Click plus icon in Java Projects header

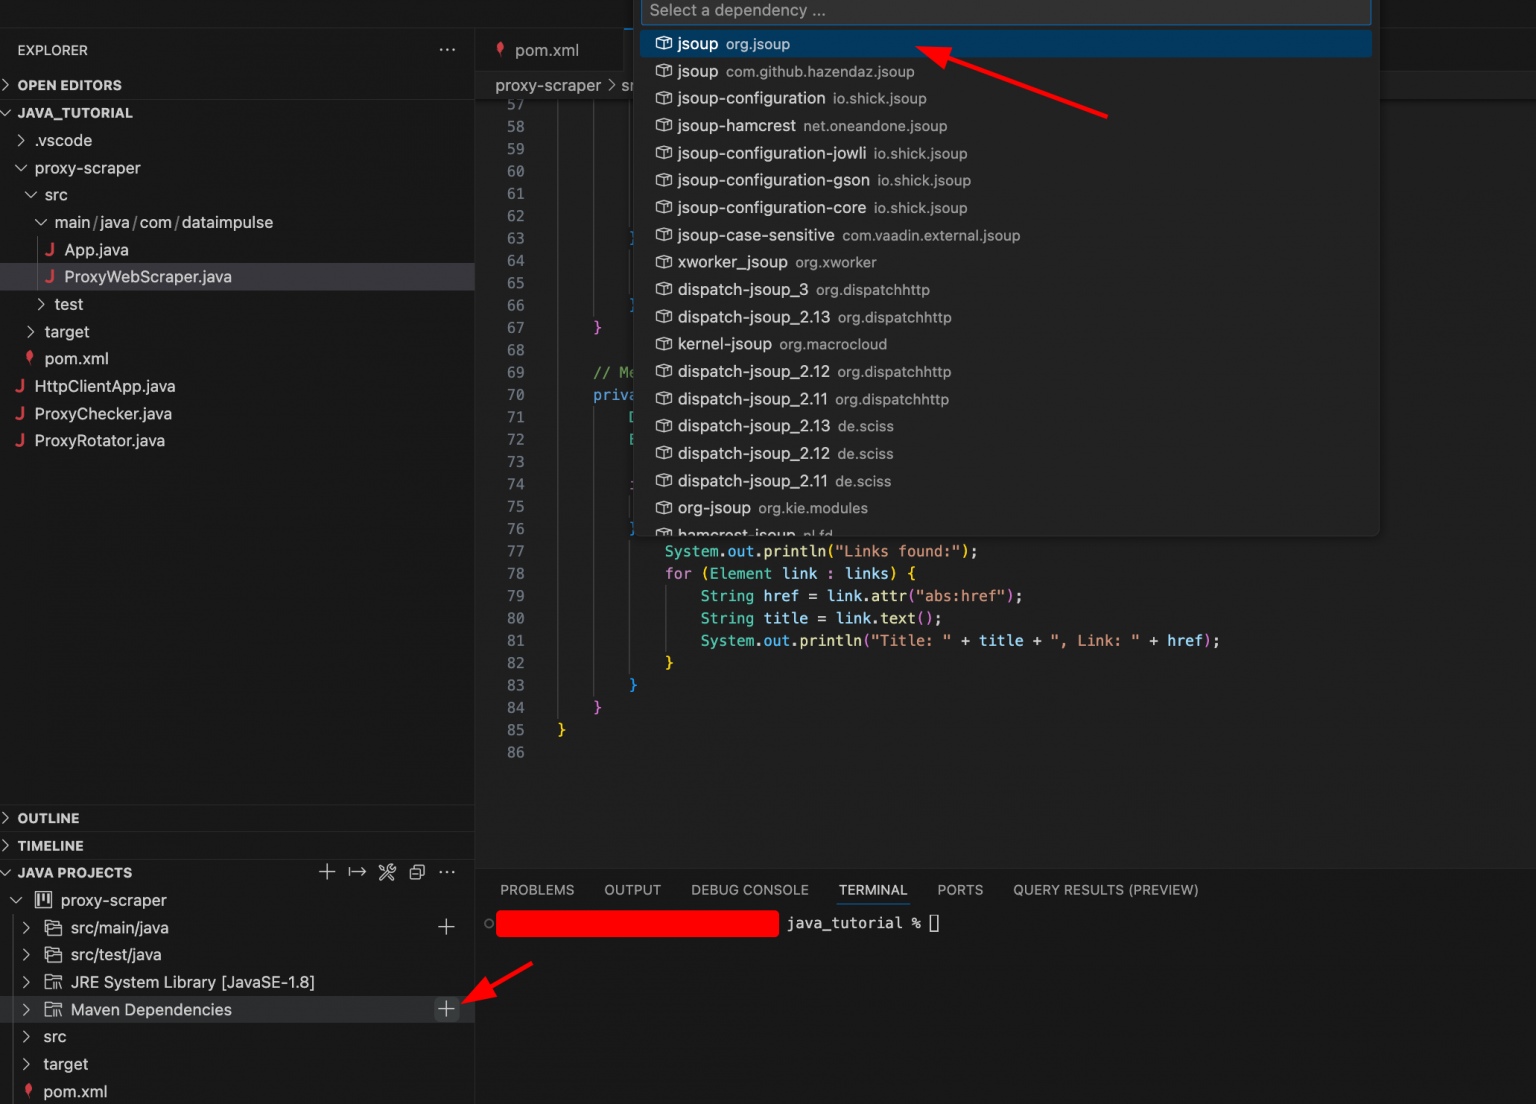point(327,872)
